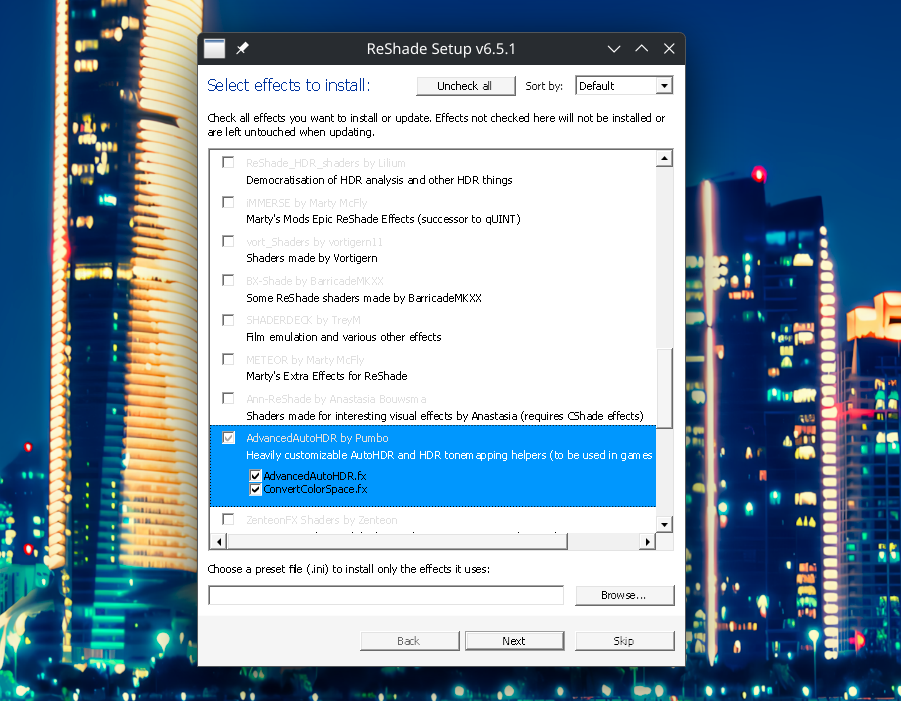Click the Uncheck all button
The image size is (901, 701).
point(465,86)
